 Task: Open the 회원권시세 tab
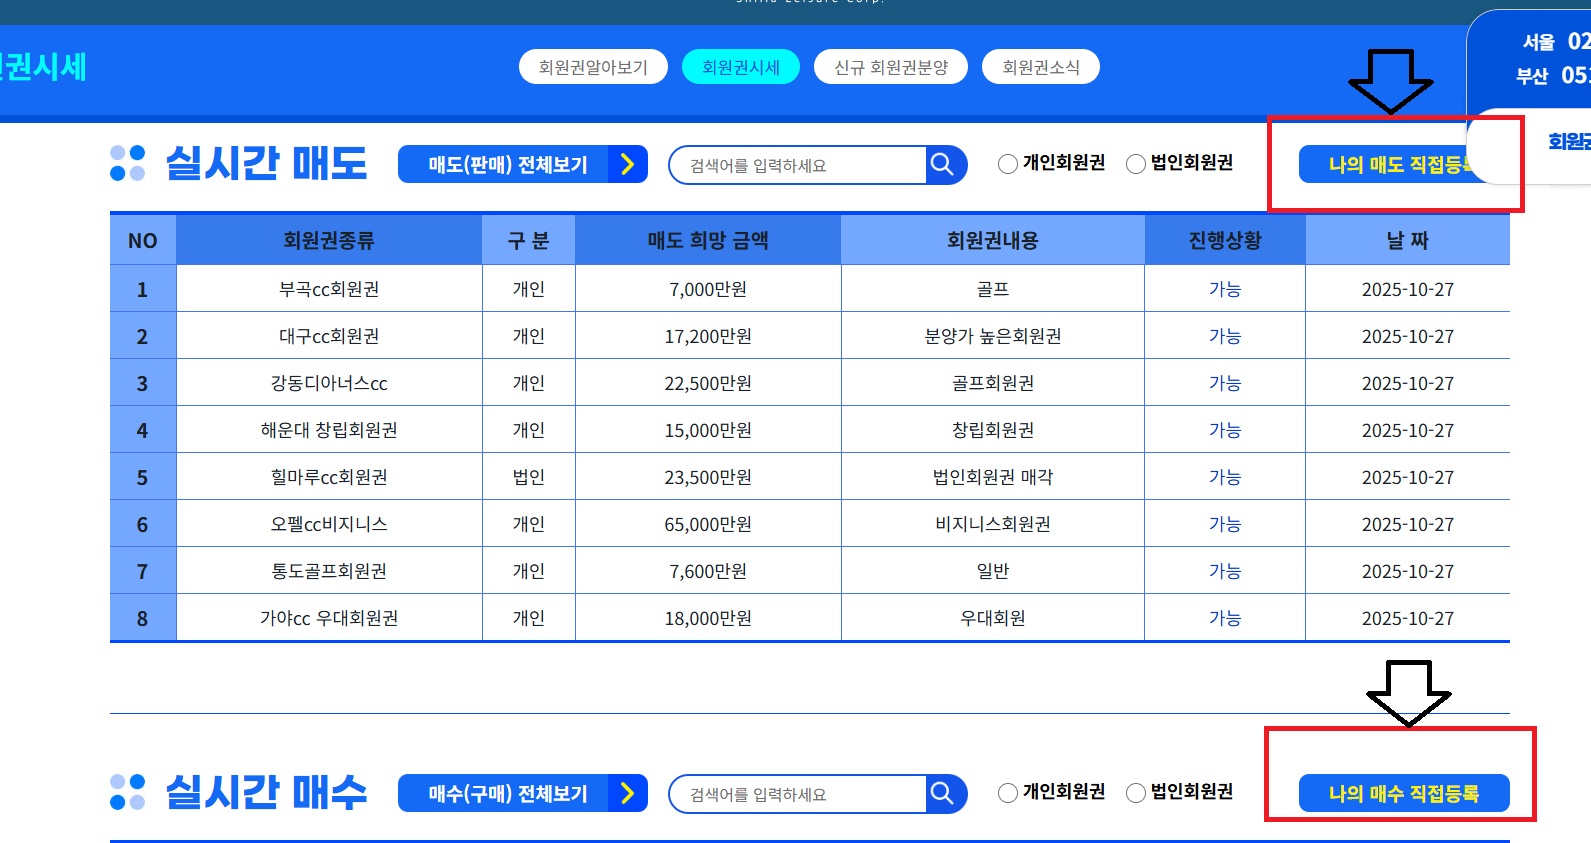tap(741, 67)
